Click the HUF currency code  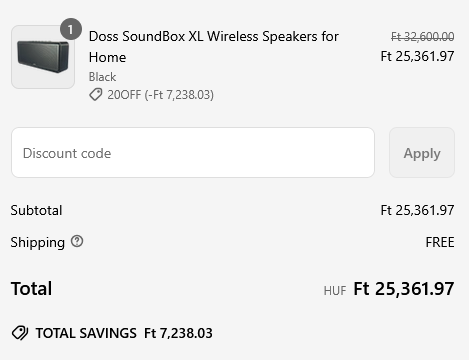click(x=335, y=291)
